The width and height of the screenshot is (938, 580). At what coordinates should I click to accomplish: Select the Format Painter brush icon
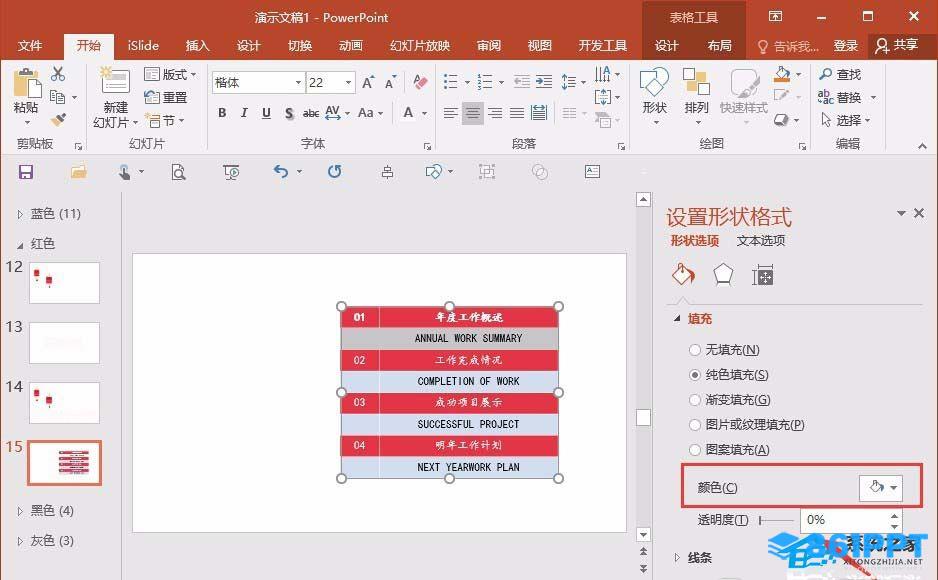pos(58,120)
